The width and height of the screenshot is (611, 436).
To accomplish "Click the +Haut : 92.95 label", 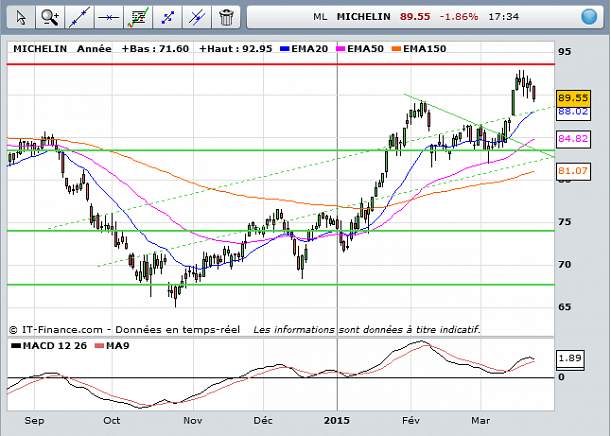I will (235, 49).
